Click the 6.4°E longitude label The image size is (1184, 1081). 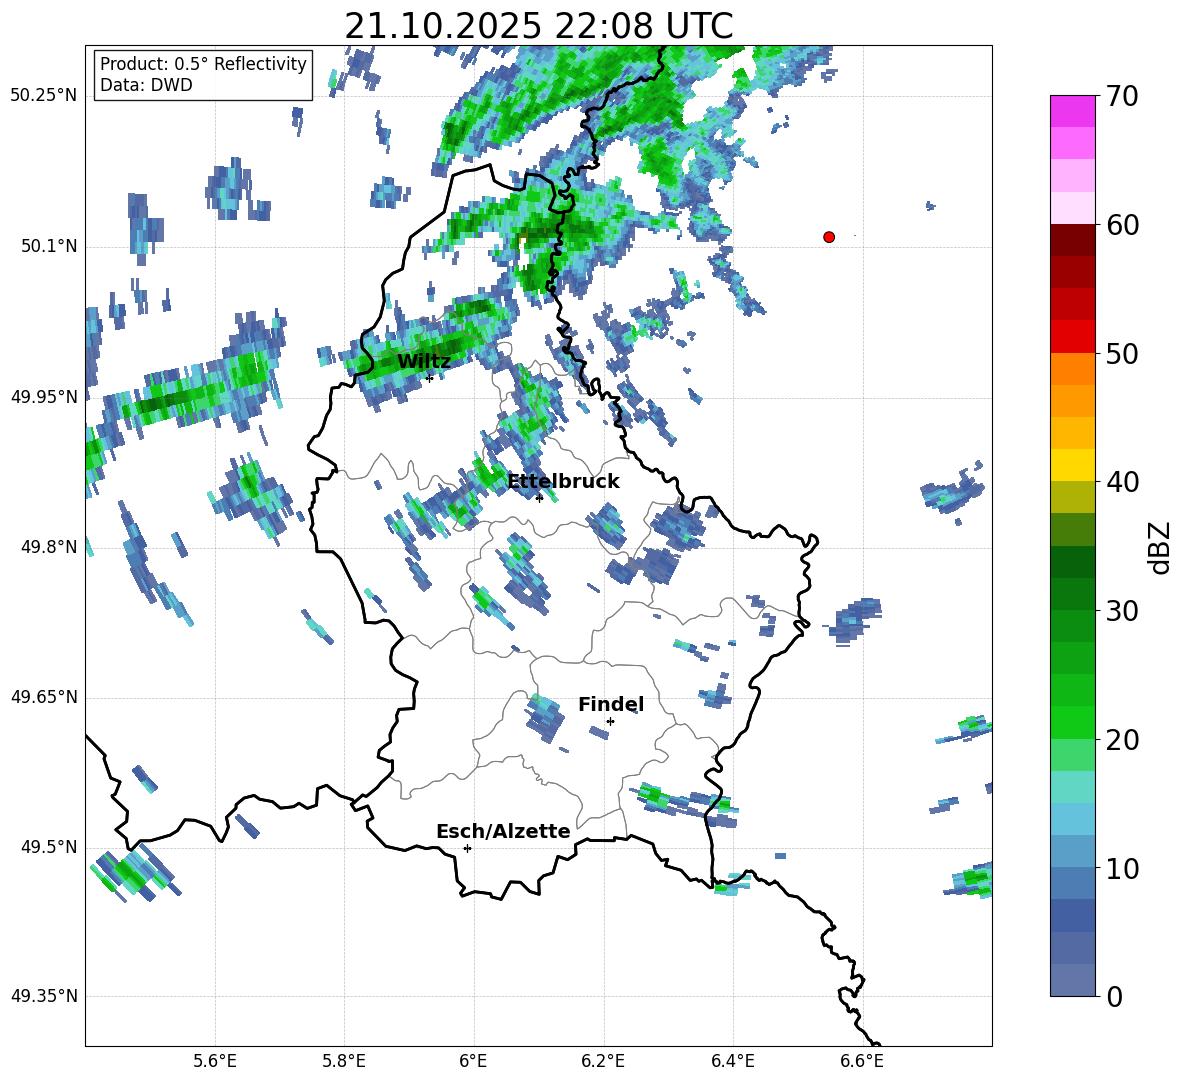tap(732, 1061)
